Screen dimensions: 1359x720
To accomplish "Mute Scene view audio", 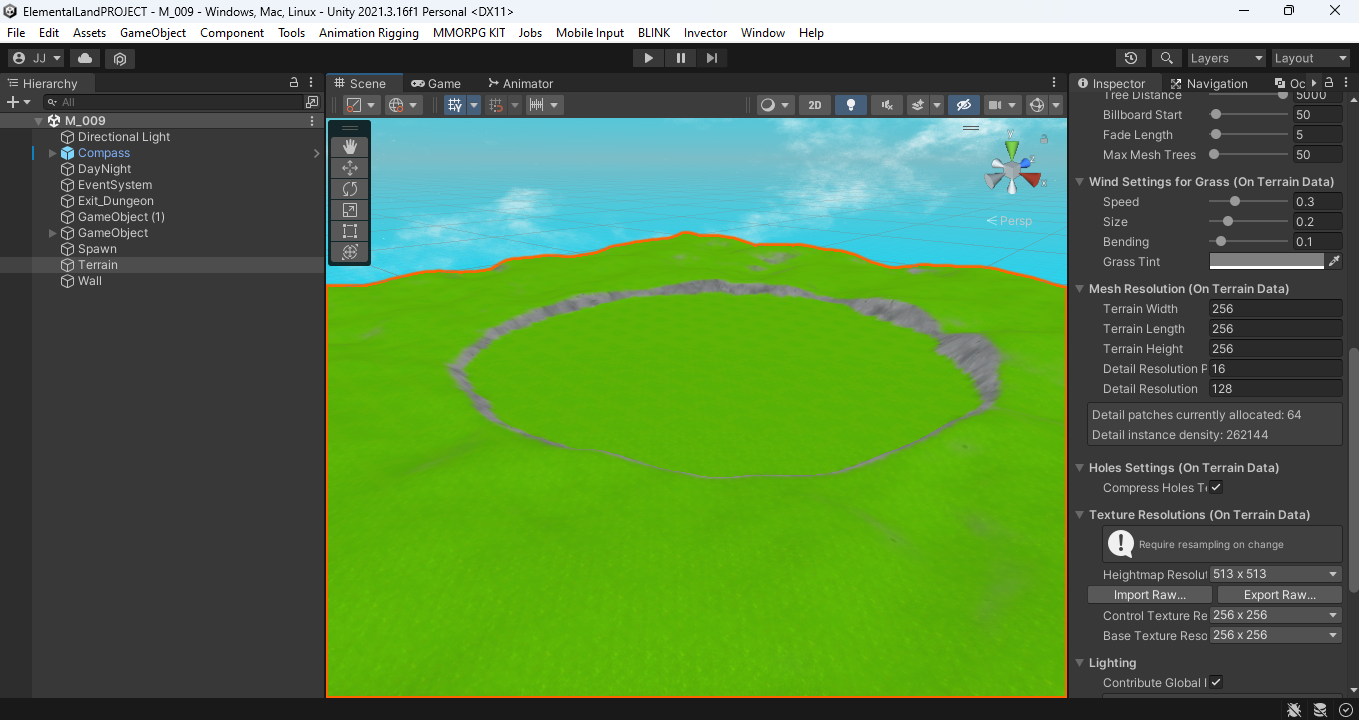I will [886, 104].
